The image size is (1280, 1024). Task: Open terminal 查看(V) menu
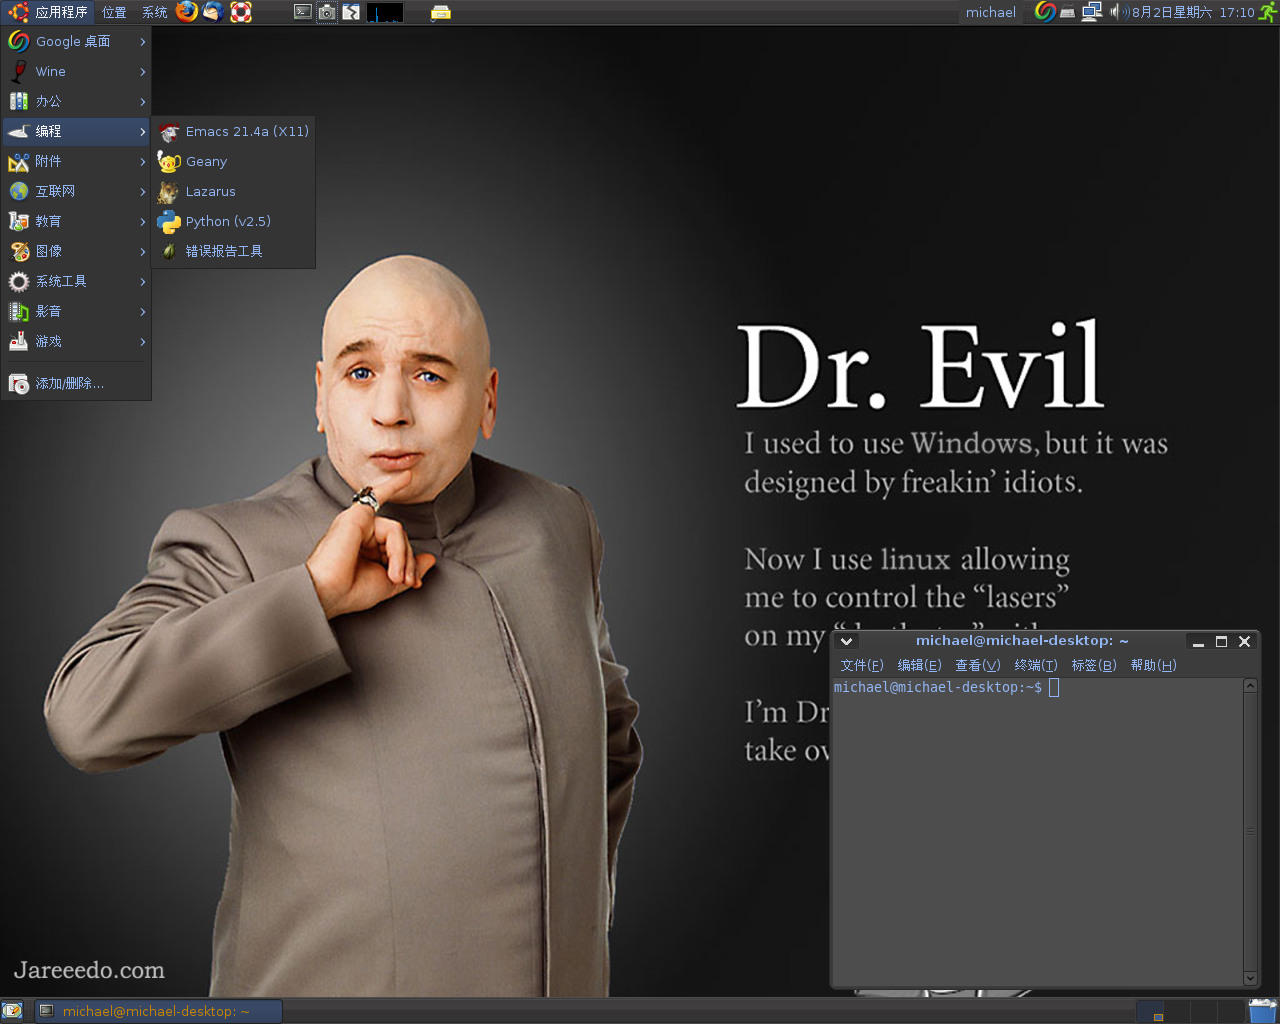[x=977, y=665]
